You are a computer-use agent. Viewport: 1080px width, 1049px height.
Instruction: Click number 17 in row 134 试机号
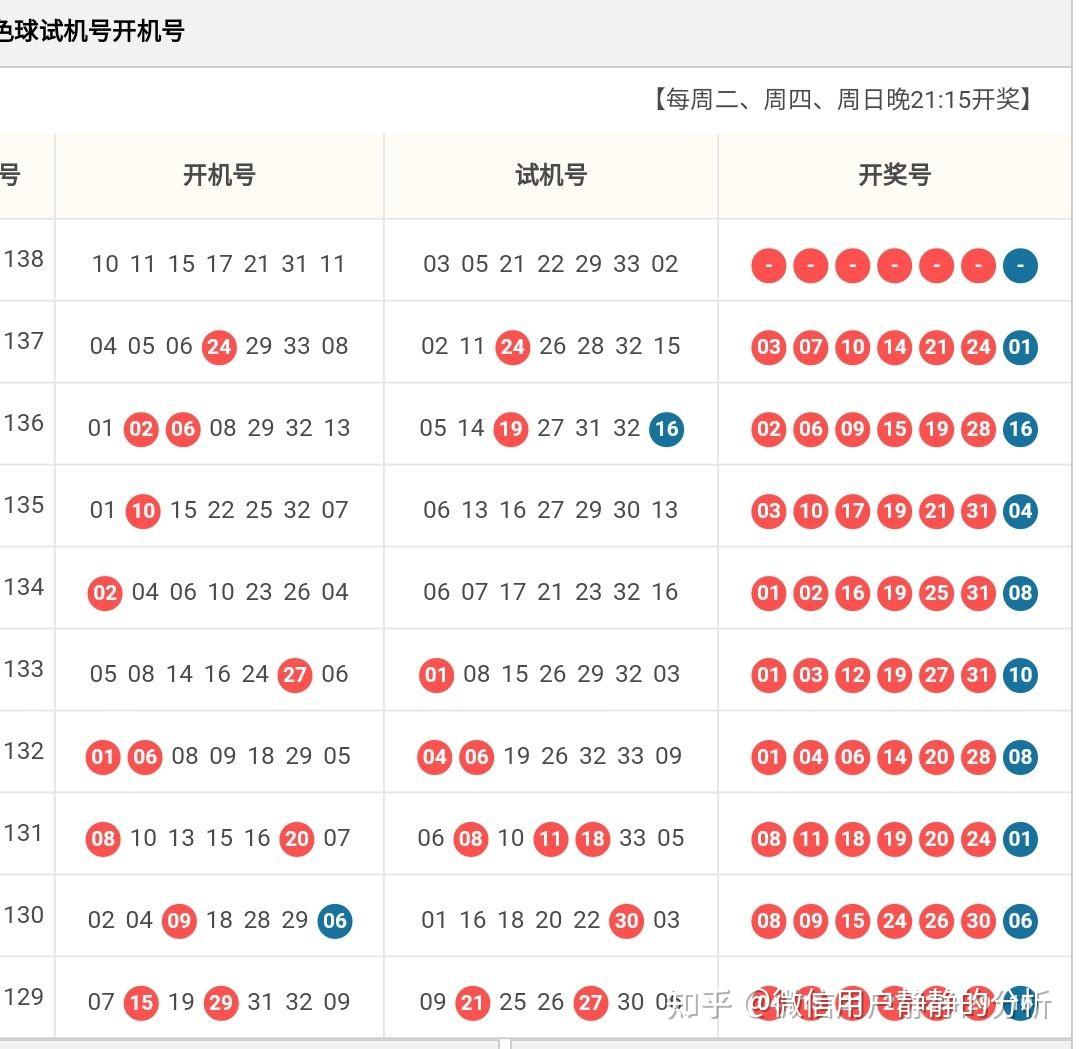pyautogui.click(x=512, y=592)
